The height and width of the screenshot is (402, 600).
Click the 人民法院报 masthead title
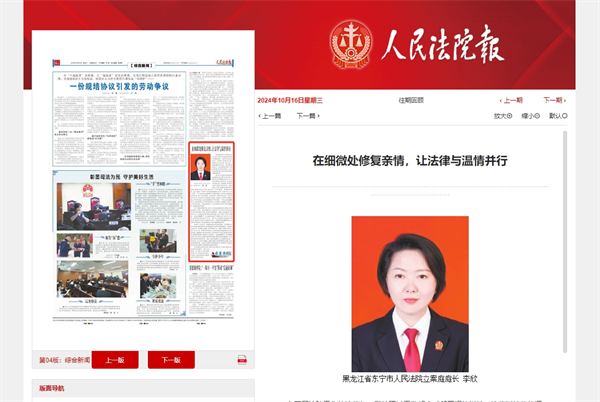443,44
